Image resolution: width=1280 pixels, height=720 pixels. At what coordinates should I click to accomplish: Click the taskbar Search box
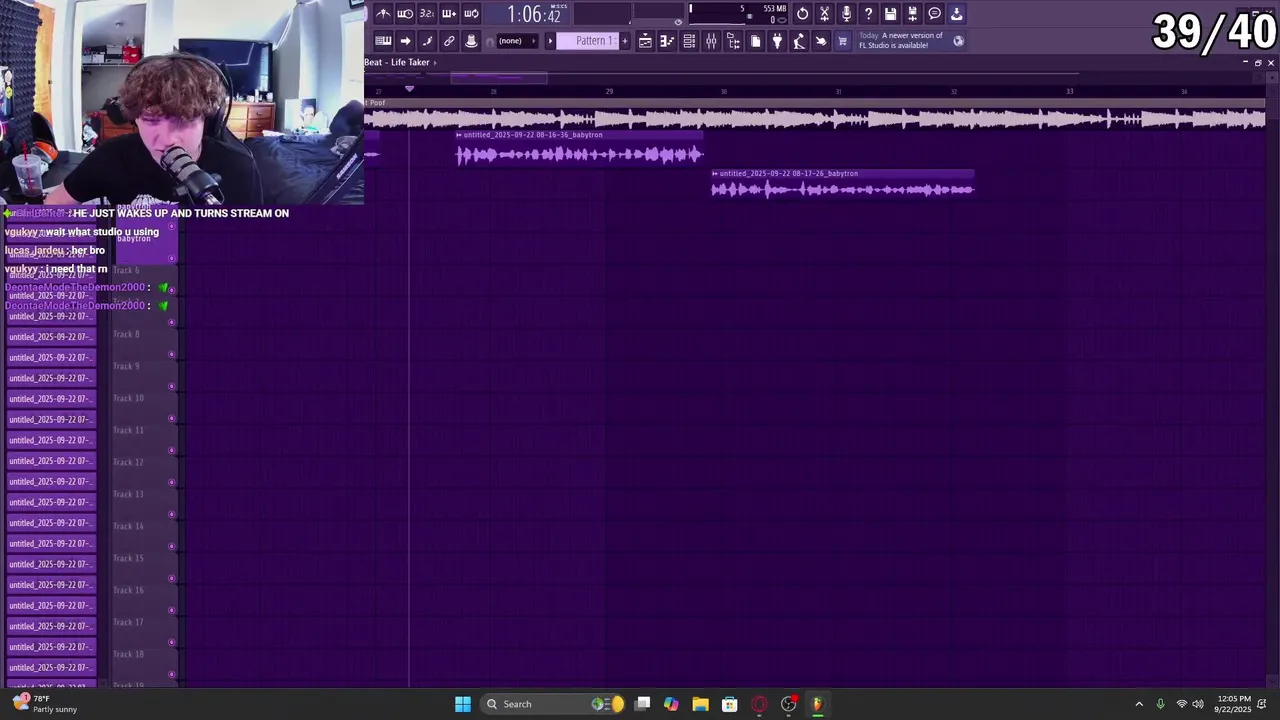coord(553,704)
